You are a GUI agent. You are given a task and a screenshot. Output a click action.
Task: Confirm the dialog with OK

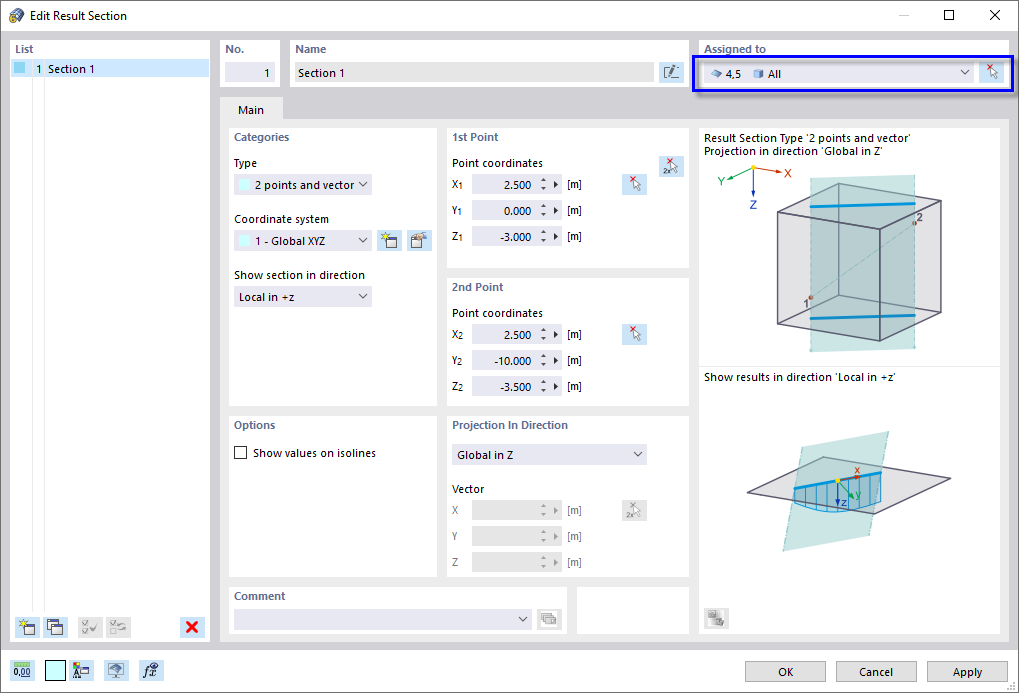785,671
